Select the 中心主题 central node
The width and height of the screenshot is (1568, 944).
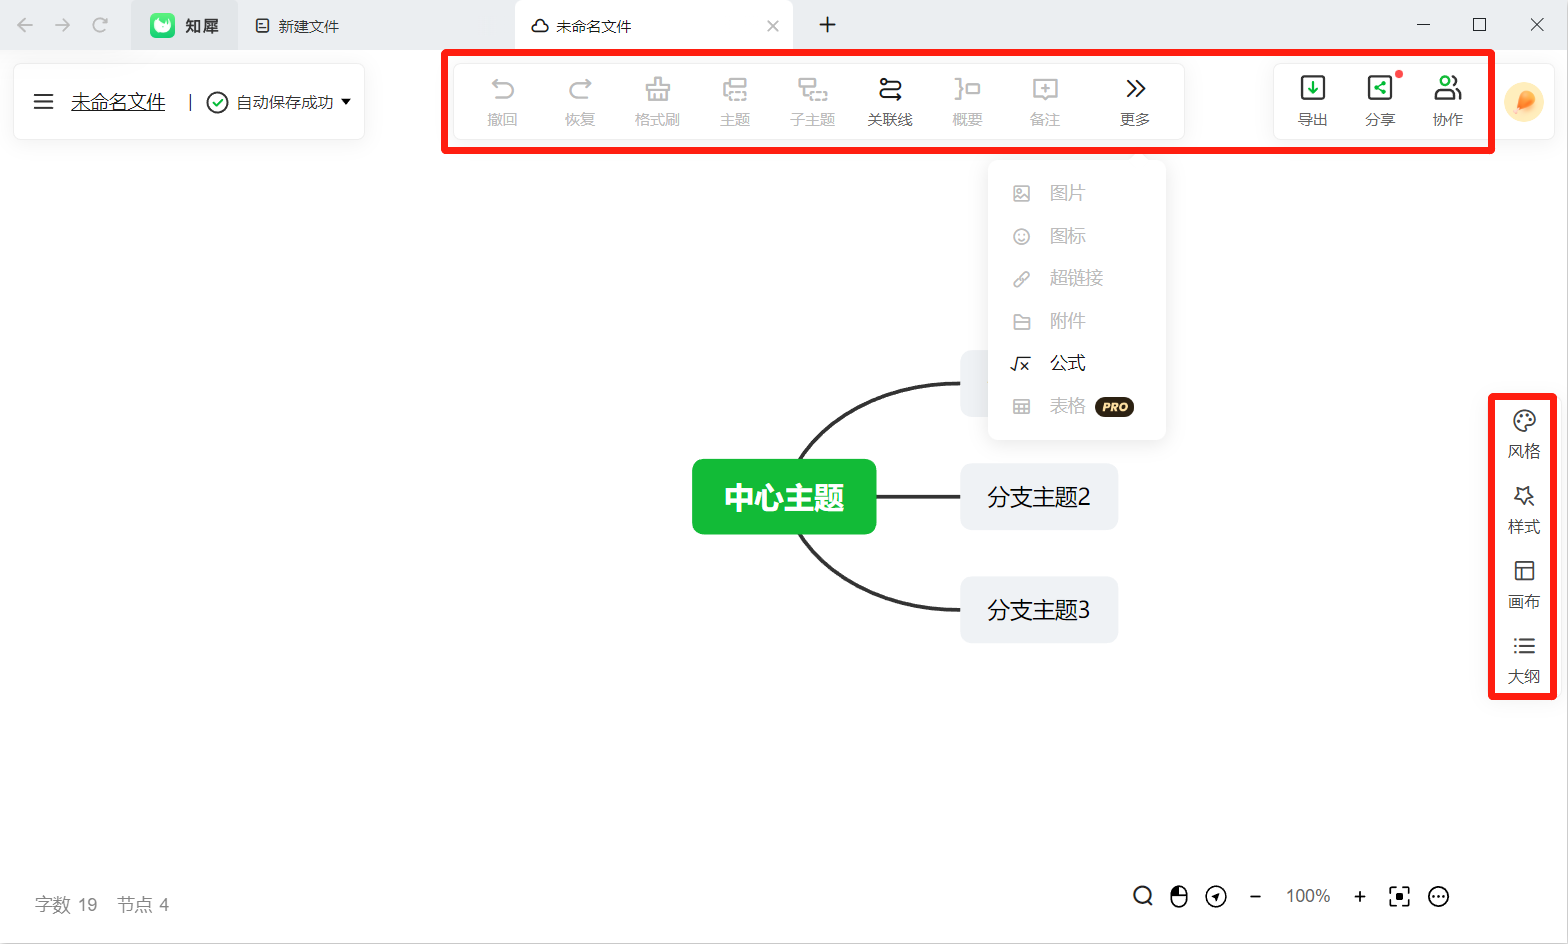(x=784, y=497)
